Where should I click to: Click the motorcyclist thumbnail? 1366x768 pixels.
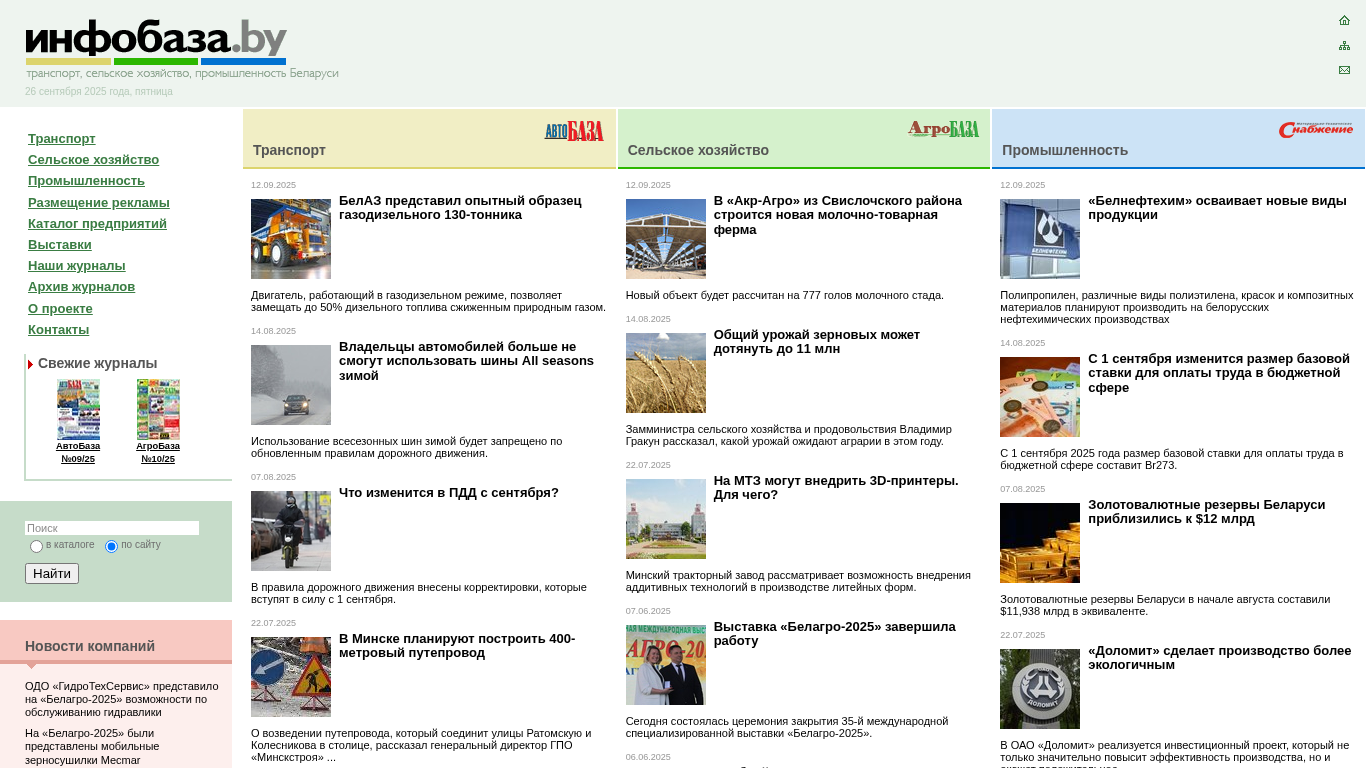click(x=291, y=531)
